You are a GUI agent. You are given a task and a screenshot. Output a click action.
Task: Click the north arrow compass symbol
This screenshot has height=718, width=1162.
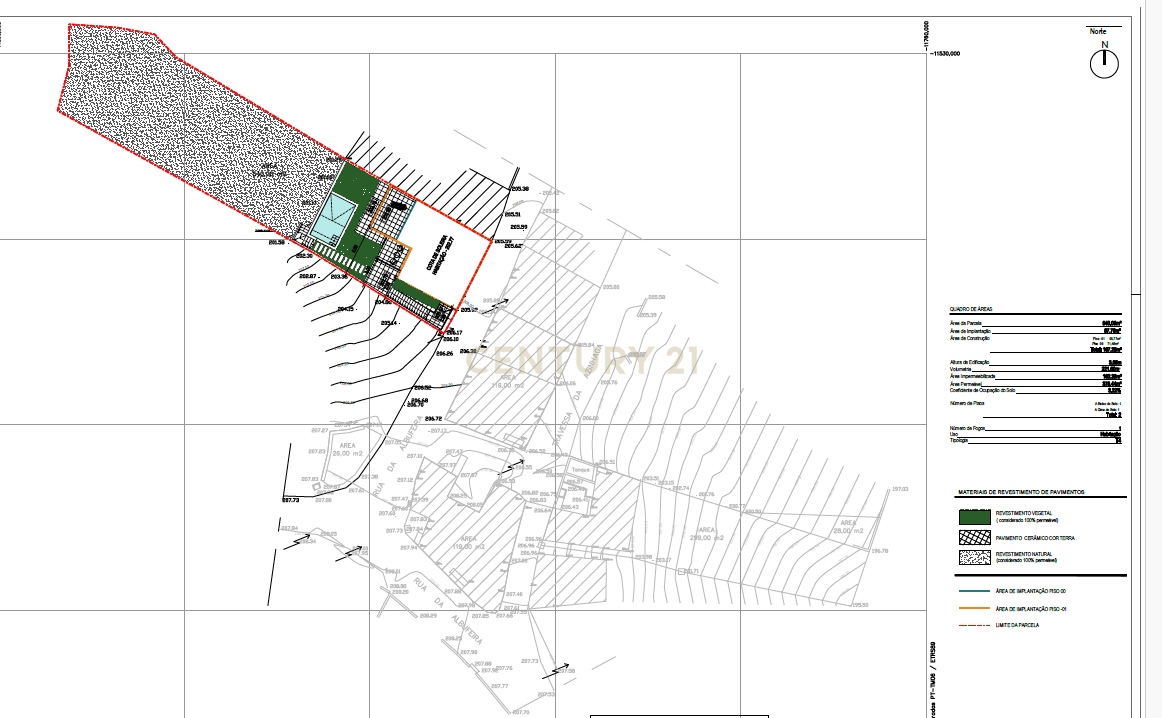point(1104,62)
